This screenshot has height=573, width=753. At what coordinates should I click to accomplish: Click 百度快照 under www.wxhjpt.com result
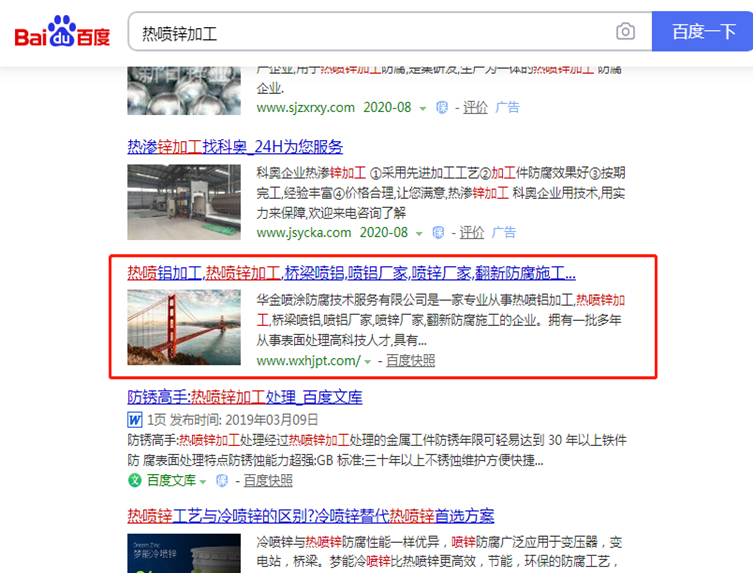(x=411, y=361)
